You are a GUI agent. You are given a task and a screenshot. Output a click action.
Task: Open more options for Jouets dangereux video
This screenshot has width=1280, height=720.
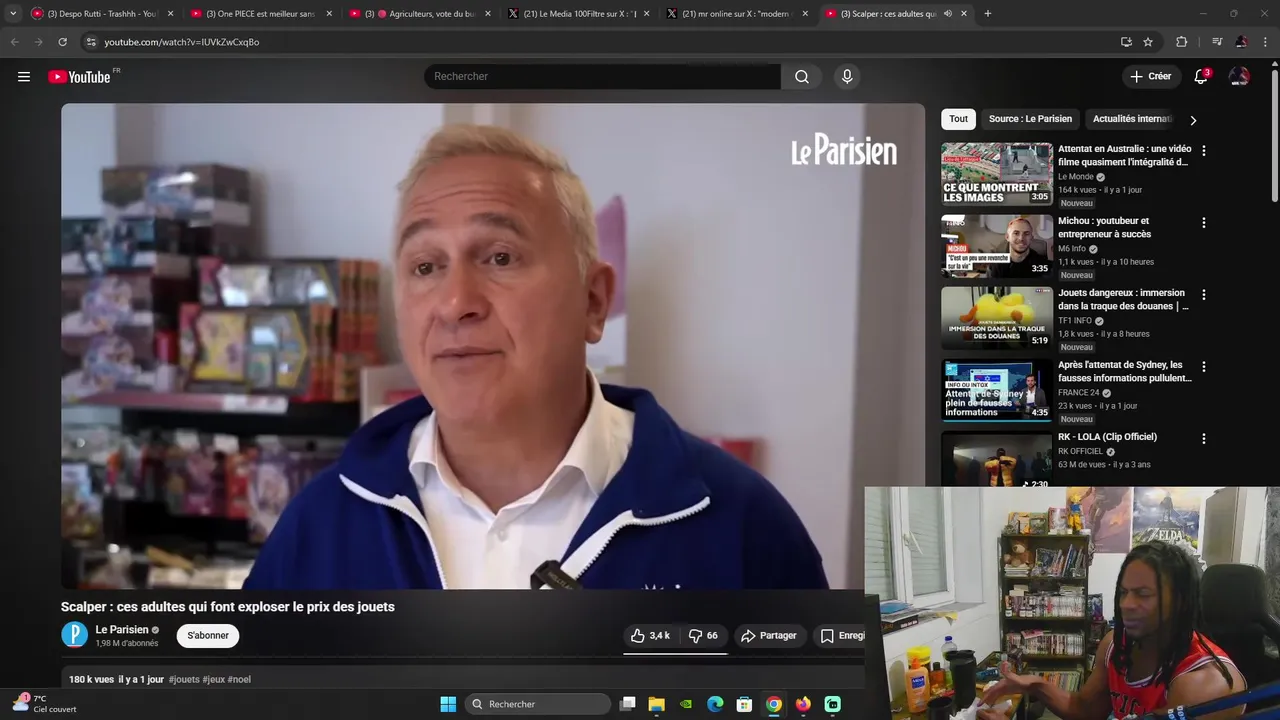1203,294
